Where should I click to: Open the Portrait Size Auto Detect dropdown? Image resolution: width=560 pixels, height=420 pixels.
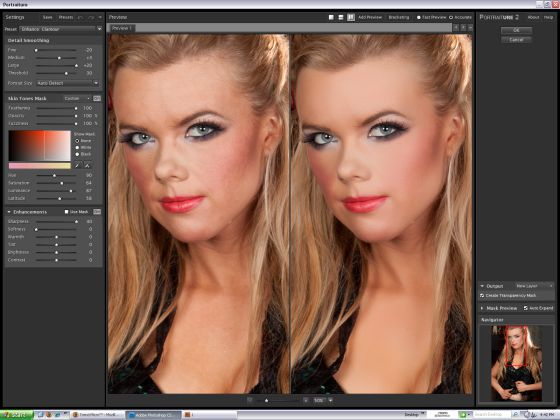[x=68, y=83]
